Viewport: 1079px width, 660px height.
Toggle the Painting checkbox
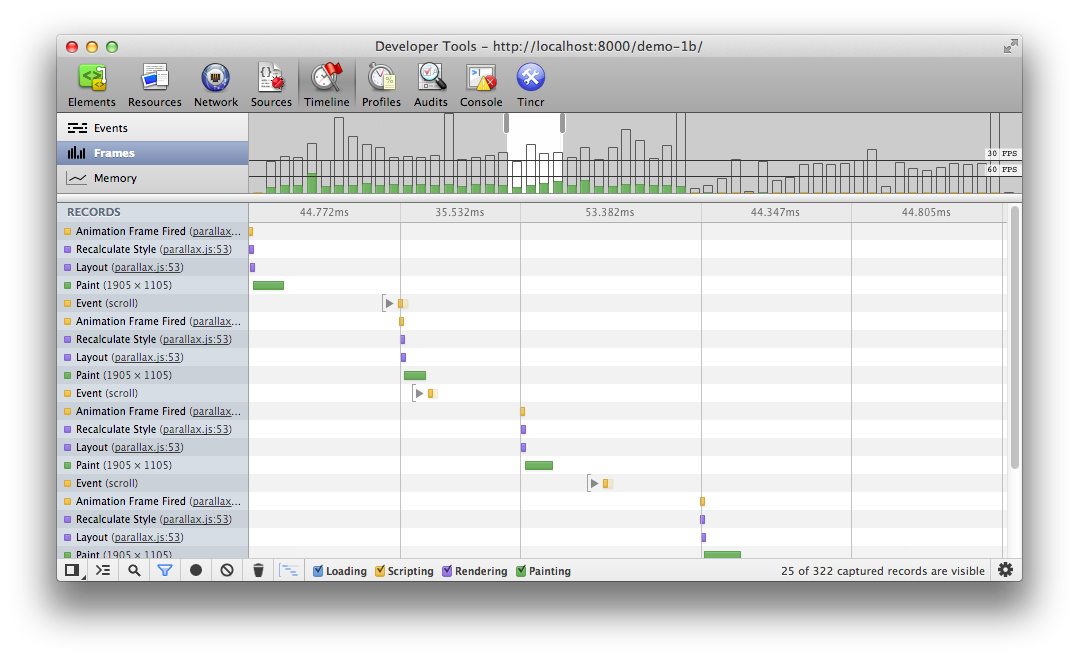(x=521, y=571)
